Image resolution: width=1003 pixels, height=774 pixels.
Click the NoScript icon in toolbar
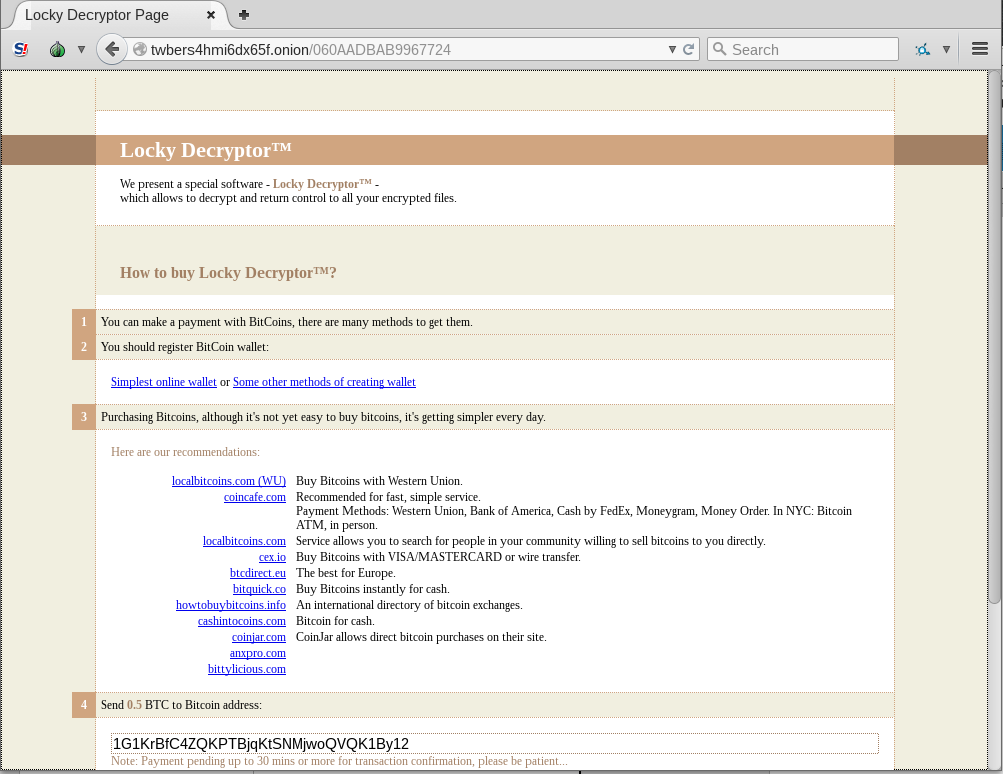tap(20, 49)
